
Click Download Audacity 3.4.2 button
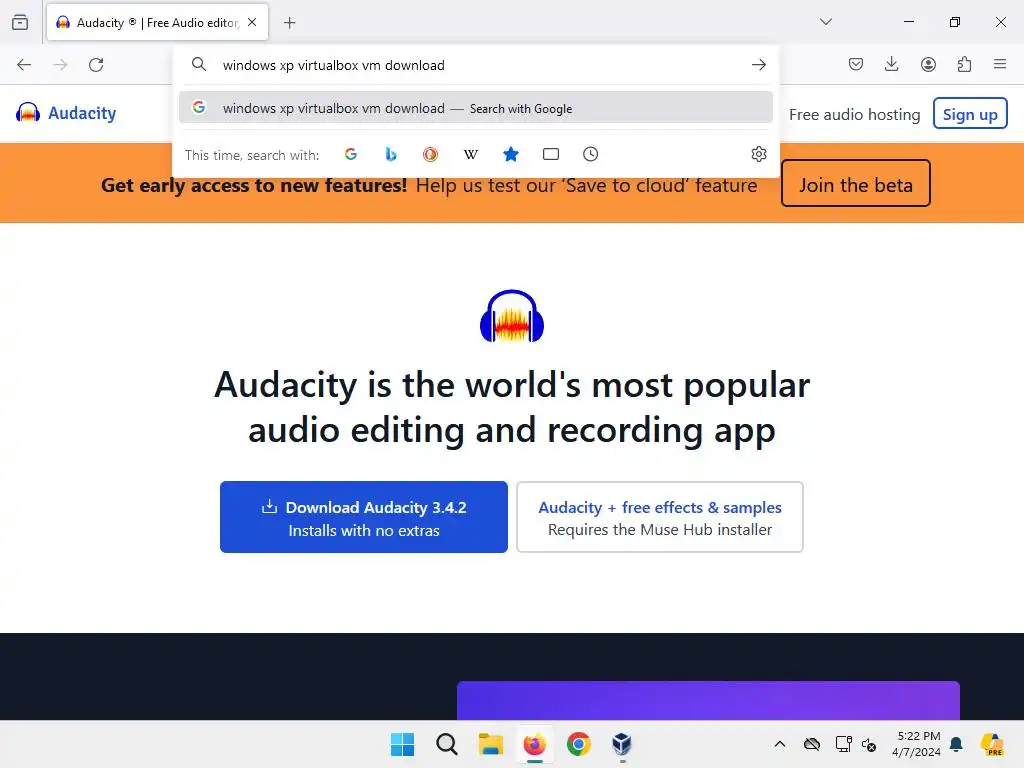(364, 517)
